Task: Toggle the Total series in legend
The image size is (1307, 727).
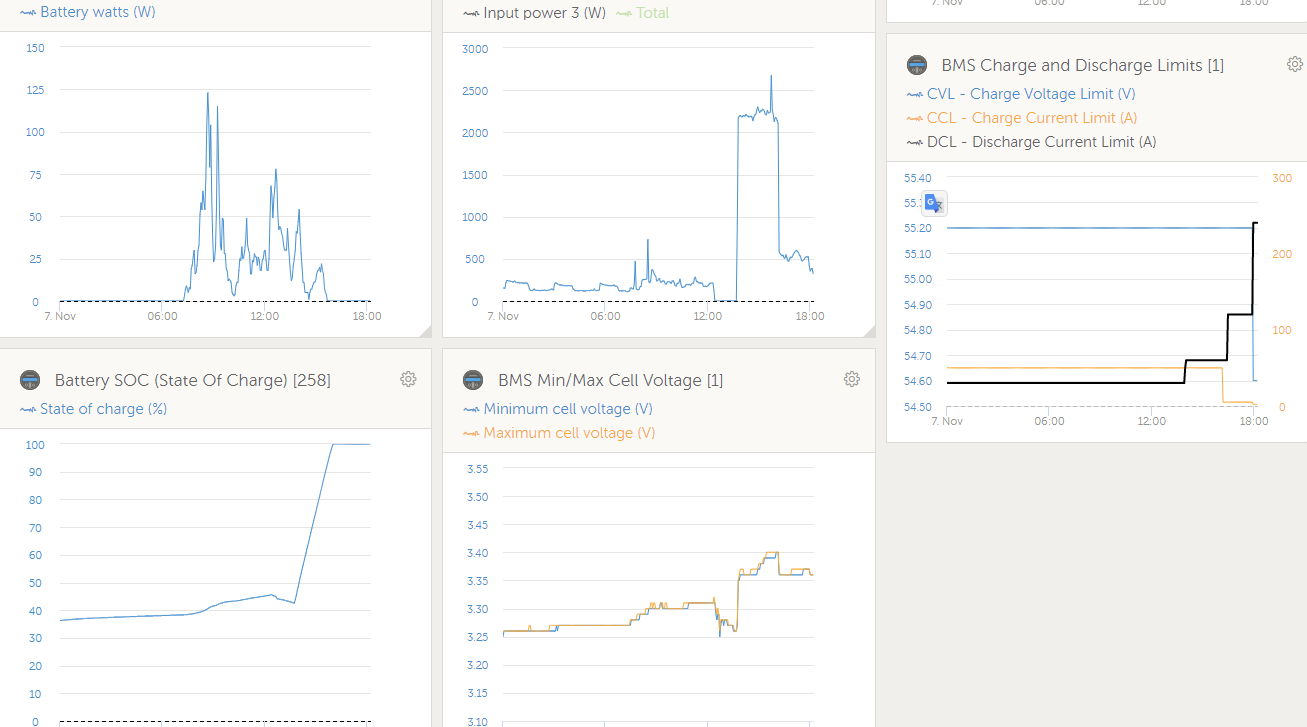Action: (652, 13)
